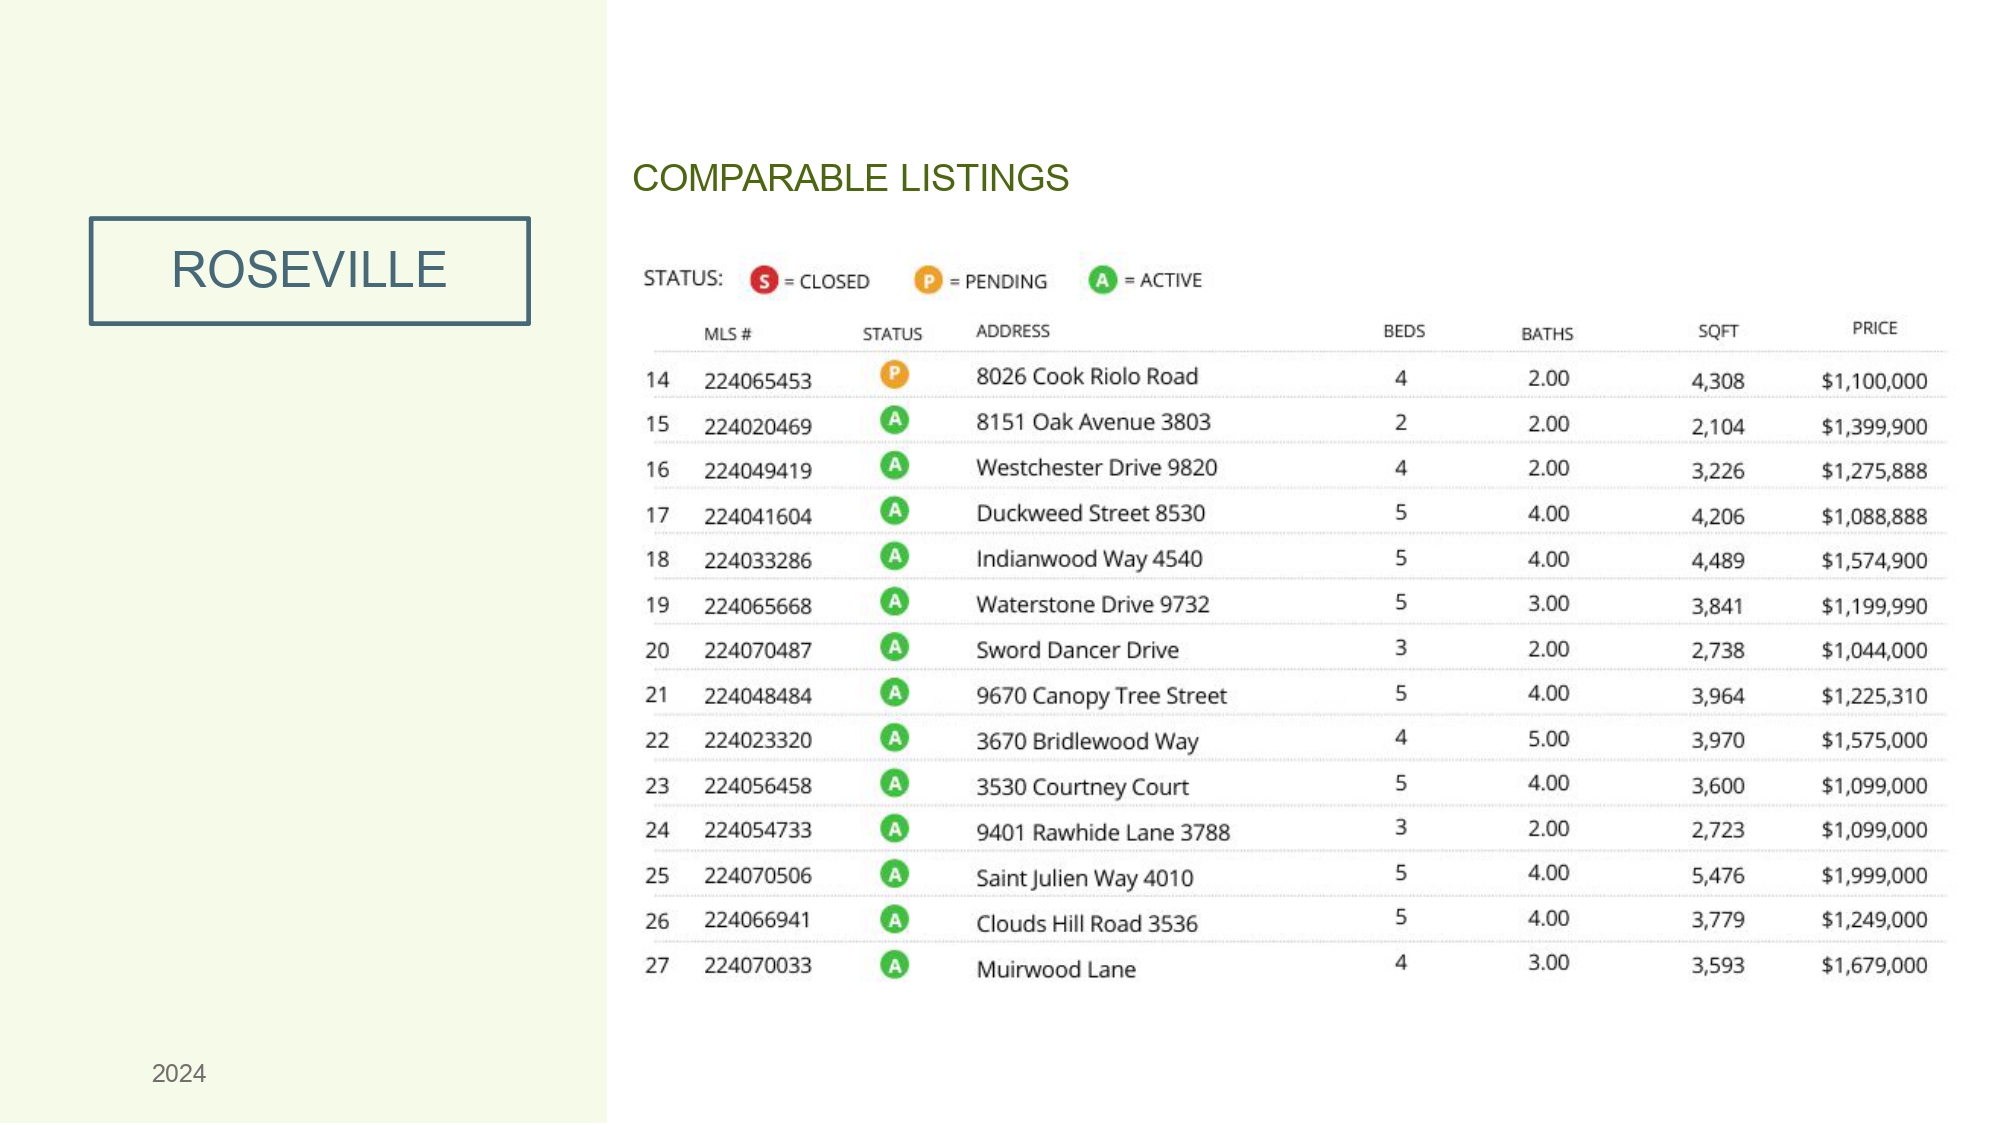Click the address 8026 Cook Riolo Road

[x=1087, y=377]
